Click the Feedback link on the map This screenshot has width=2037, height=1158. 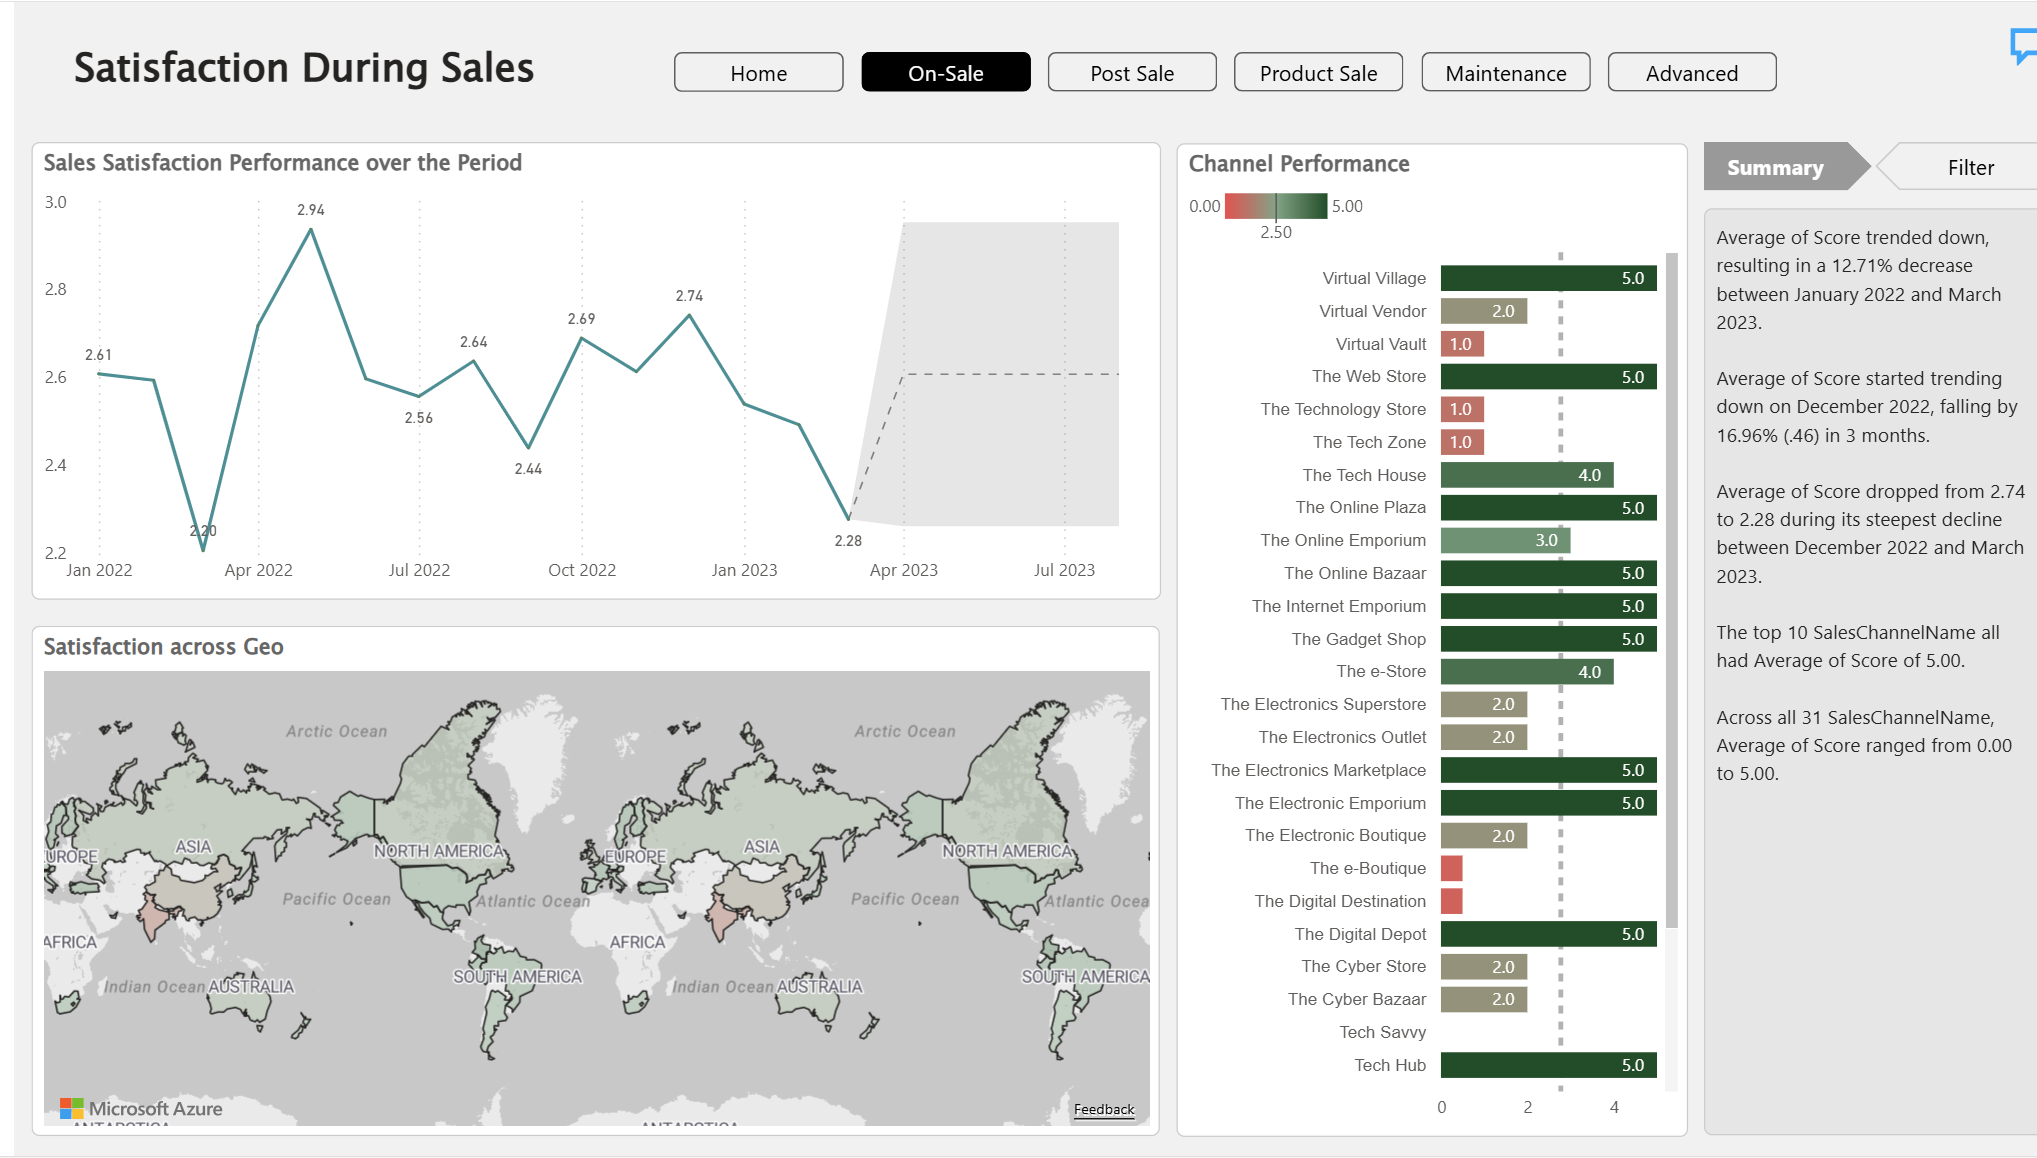pyautogui.click(x=1103, y=1109)
